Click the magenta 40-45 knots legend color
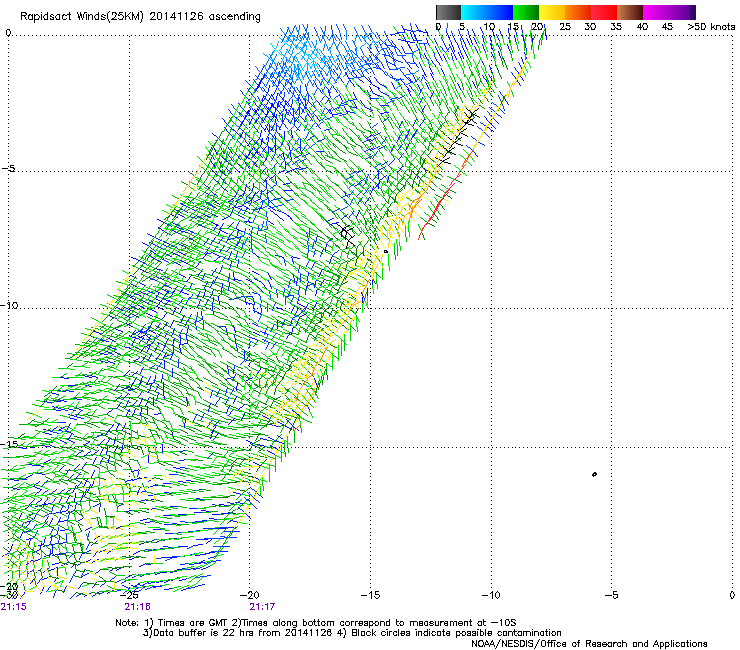This screenshot has width=740, height=650. 656,12
